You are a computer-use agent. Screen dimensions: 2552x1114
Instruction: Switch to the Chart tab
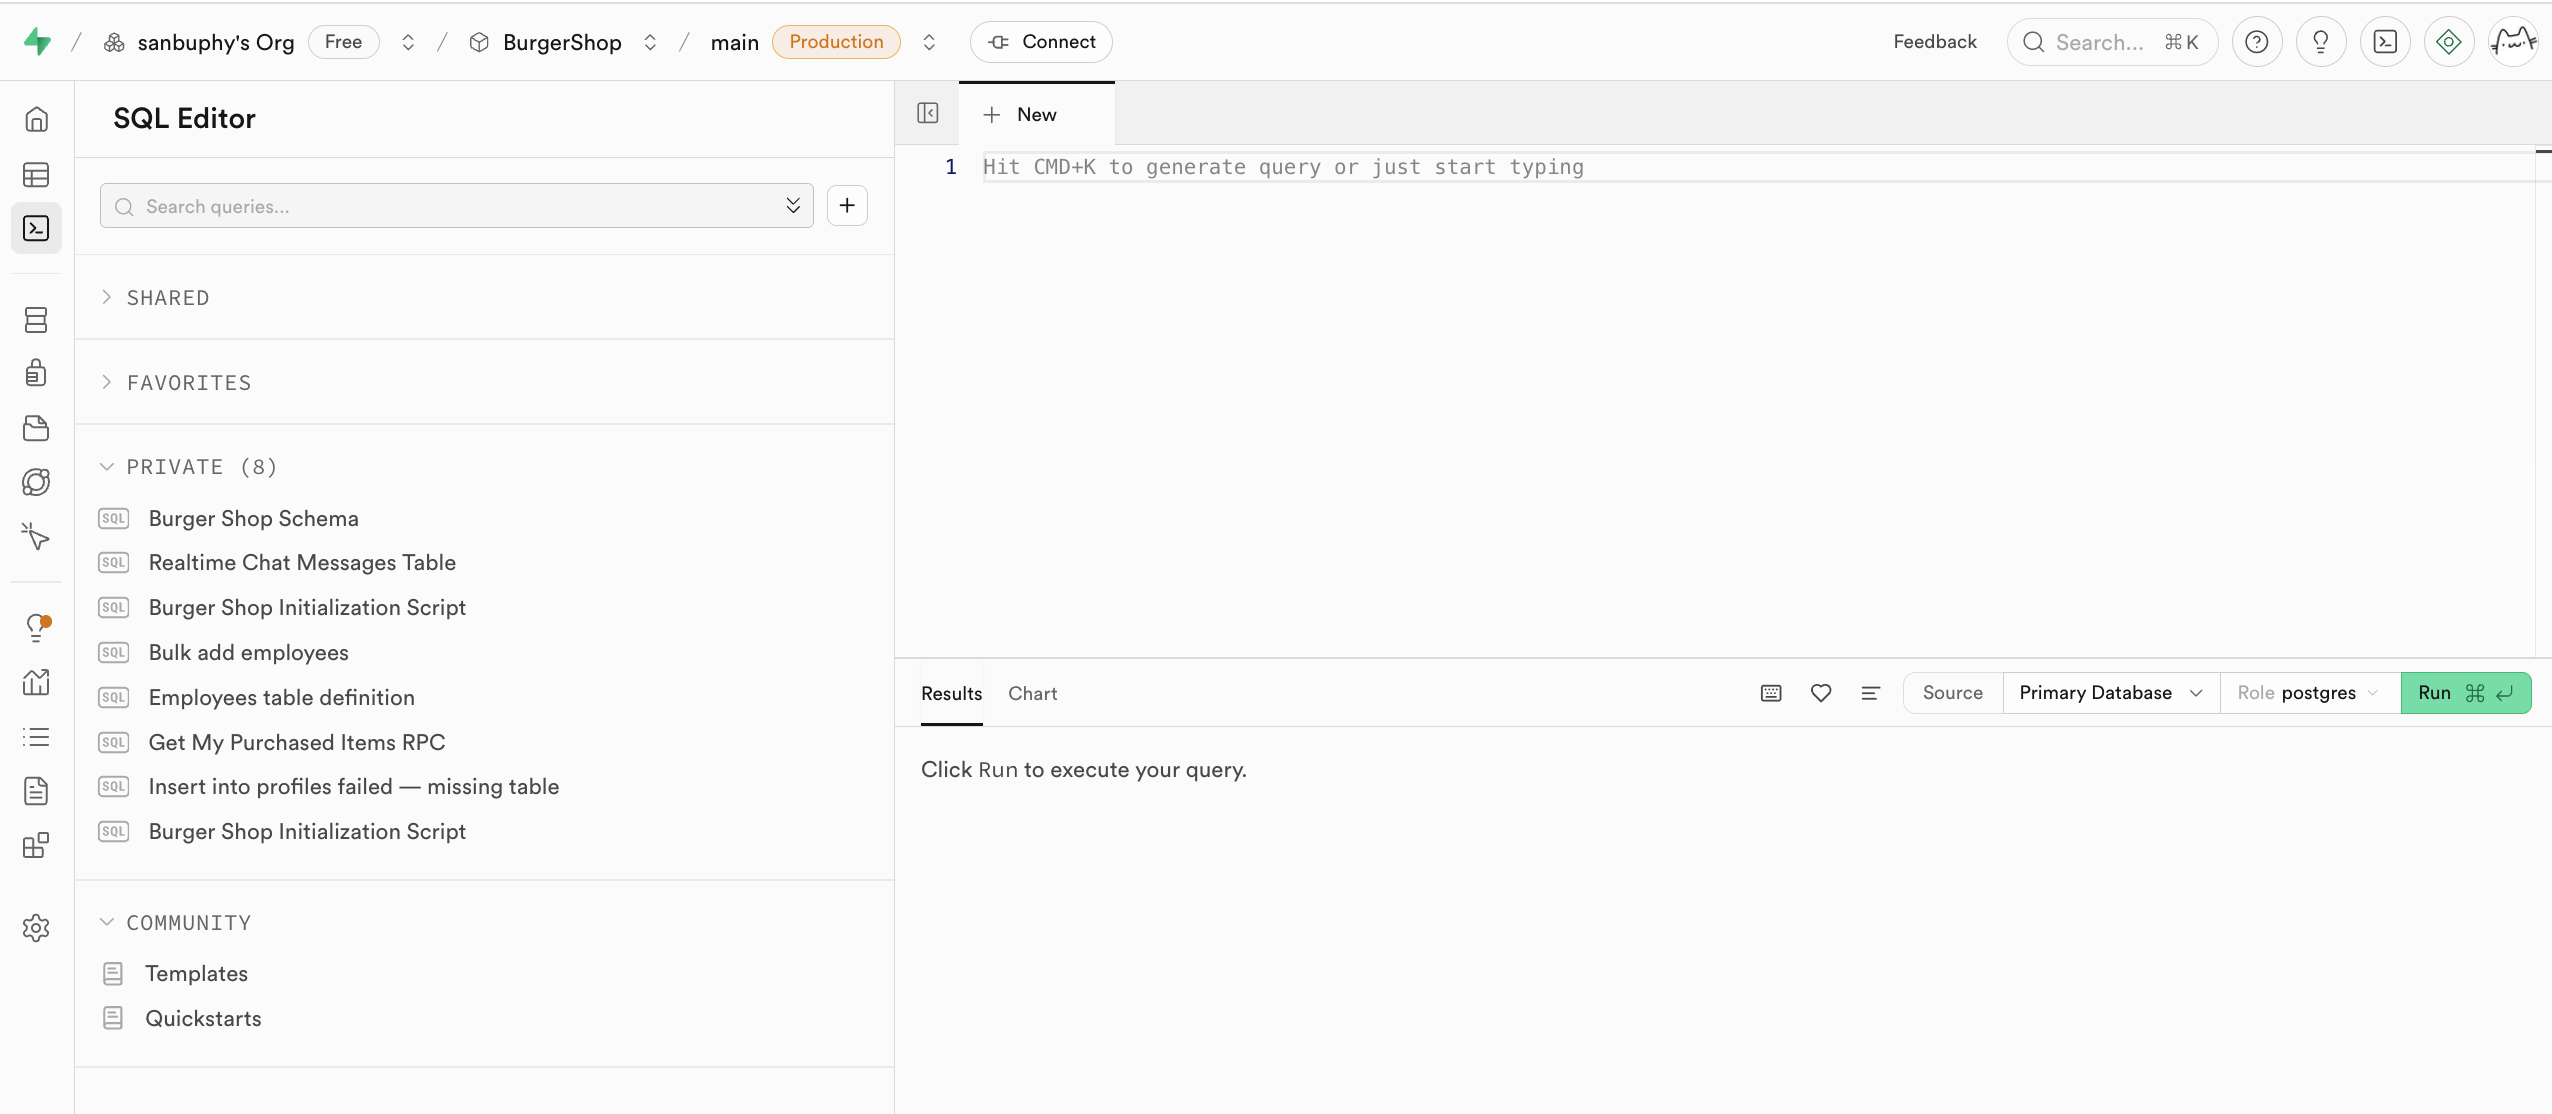pyautogui.click(x=1032, y=693)
